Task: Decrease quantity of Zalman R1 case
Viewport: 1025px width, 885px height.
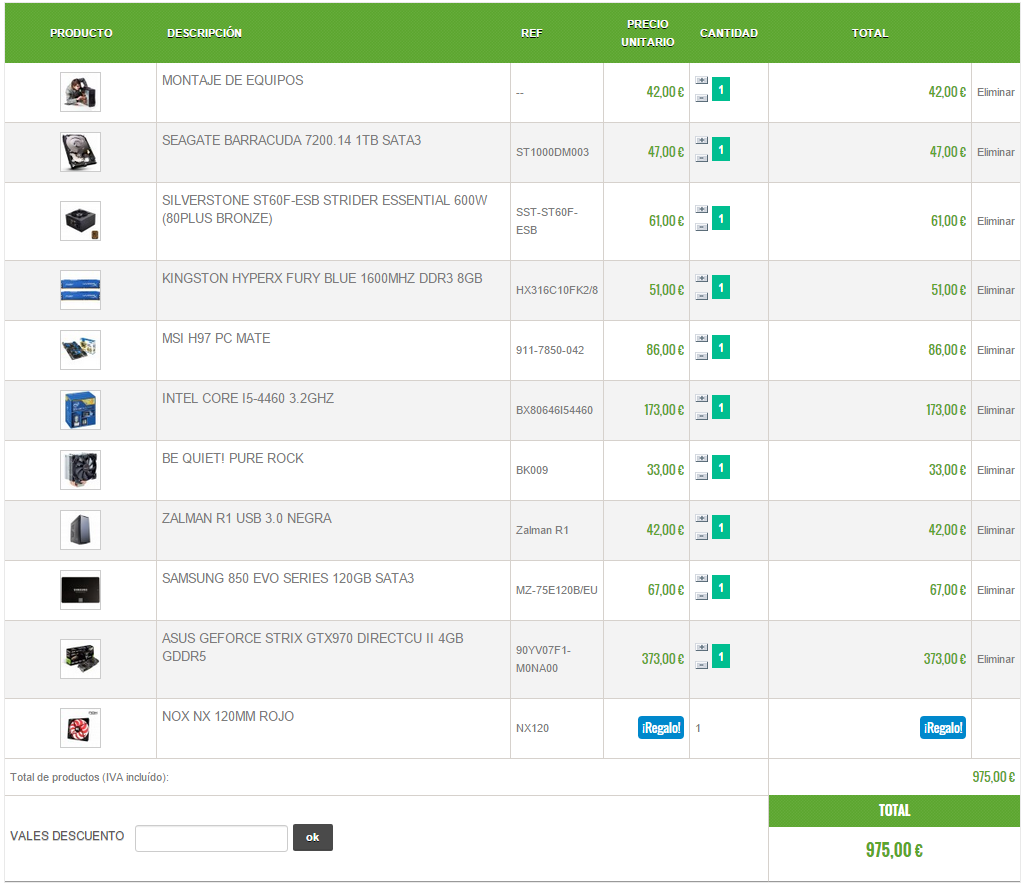Action: (701, 537)
